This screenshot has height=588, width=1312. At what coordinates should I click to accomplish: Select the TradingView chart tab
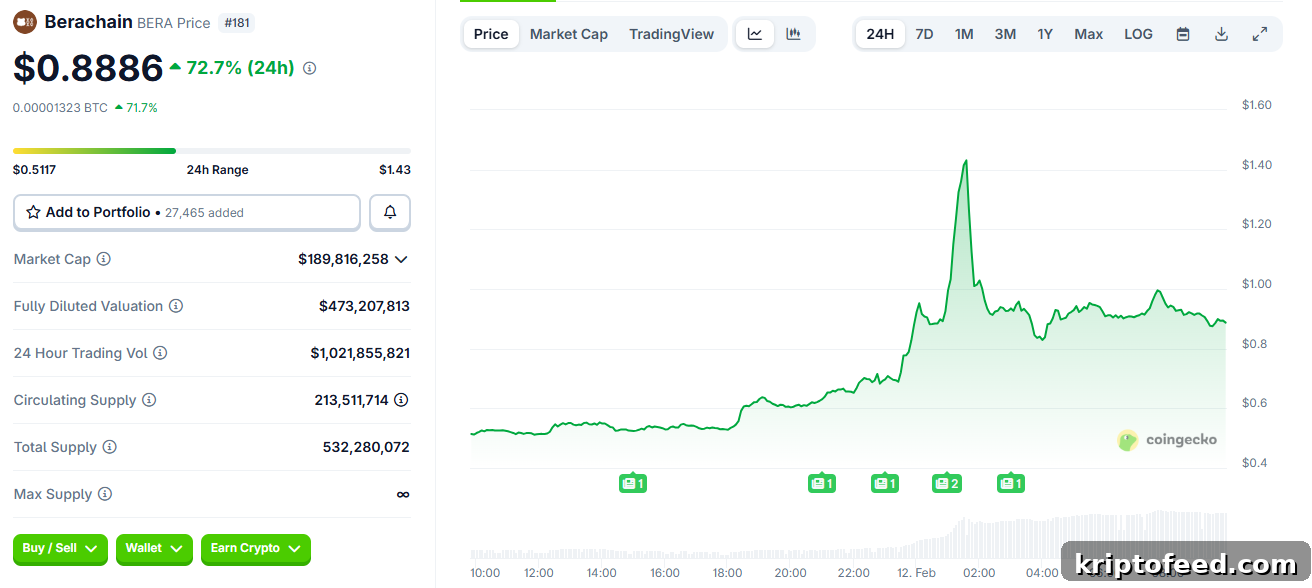coord(672,34)
